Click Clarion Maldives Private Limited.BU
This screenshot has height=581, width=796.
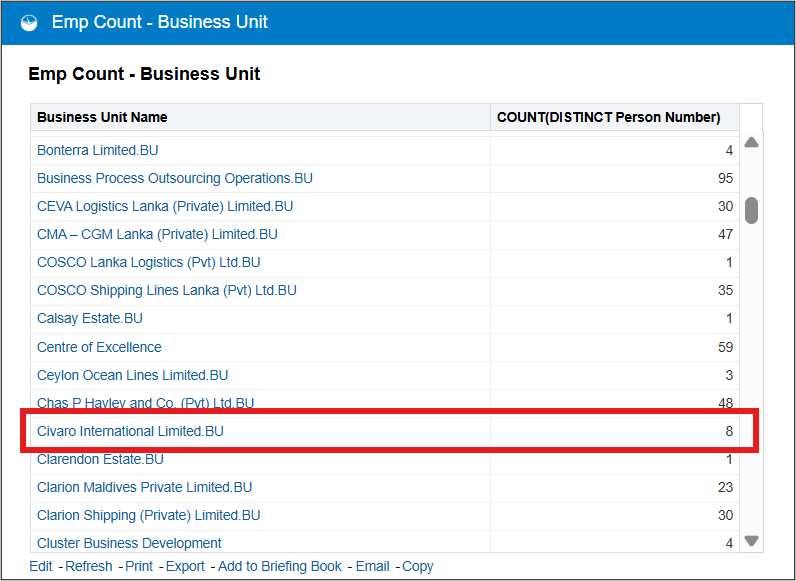click(x=144, y=487)
